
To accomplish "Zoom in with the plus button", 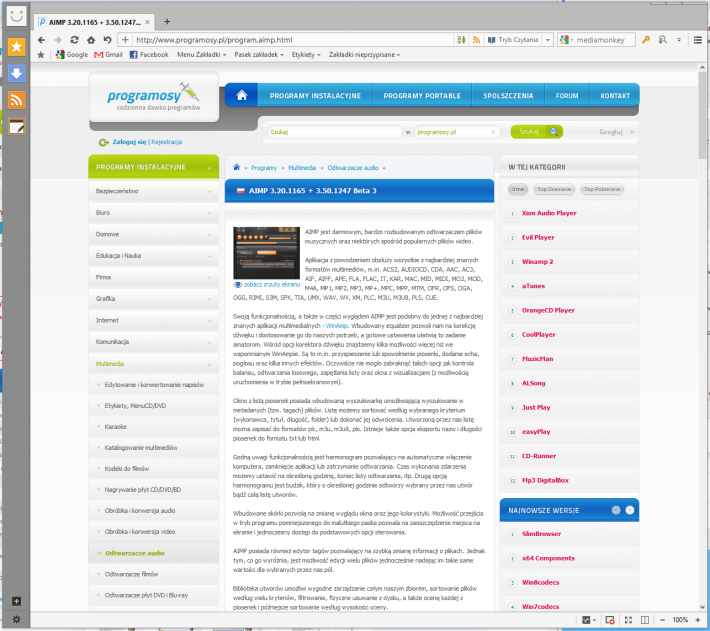I will 698,620.
